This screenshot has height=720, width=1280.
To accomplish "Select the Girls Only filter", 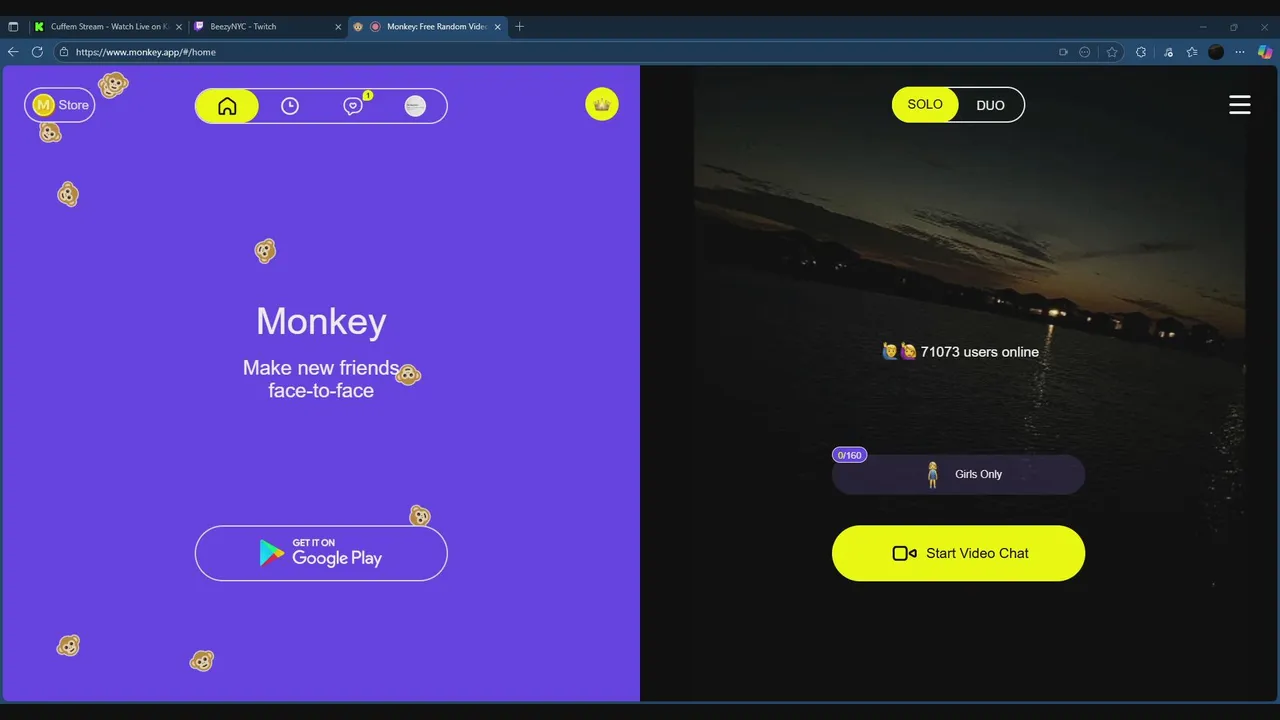I will pos(958,474).
